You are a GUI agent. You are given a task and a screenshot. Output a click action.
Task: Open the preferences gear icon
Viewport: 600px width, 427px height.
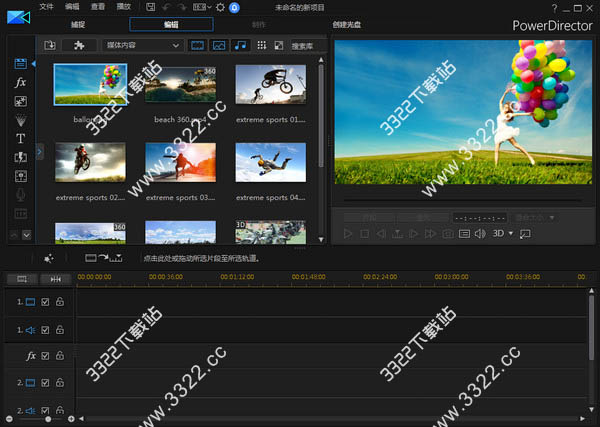[220, 7]
